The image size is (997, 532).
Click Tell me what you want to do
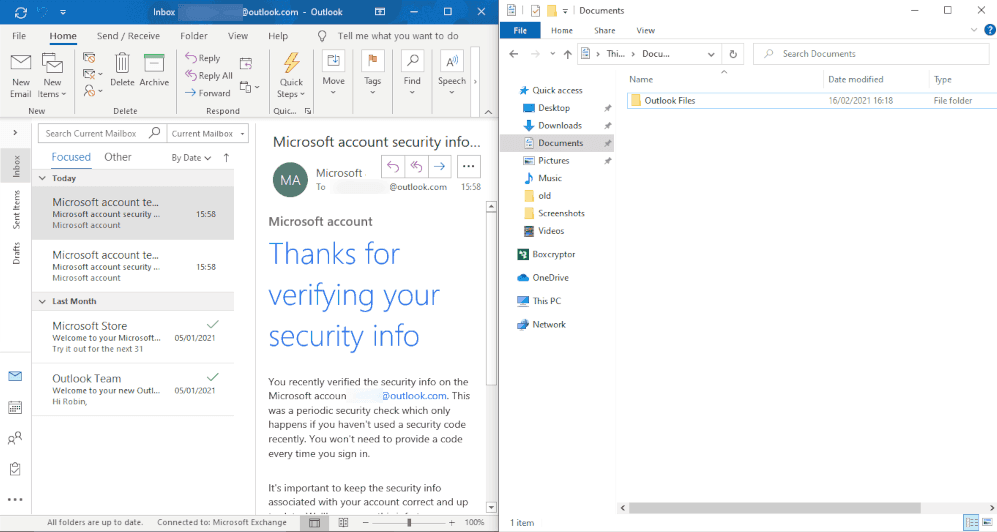pyautogui.click(x=397, y=36)
